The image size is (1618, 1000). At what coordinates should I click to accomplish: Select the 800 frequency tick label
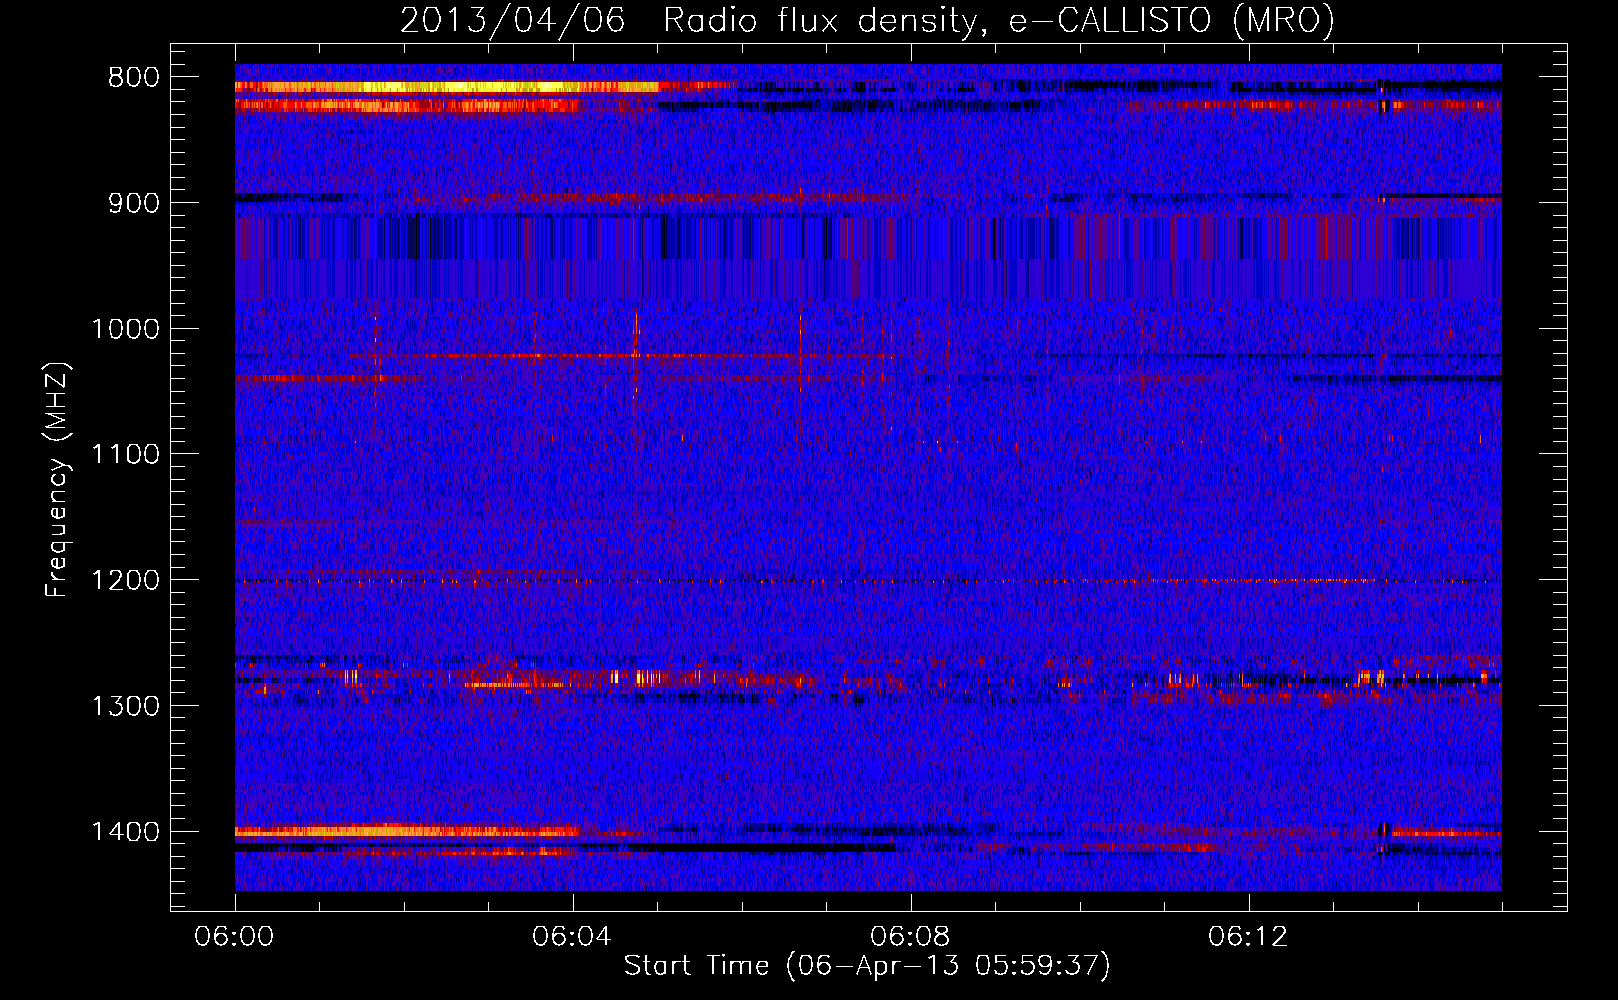click(x=134, y=78)
